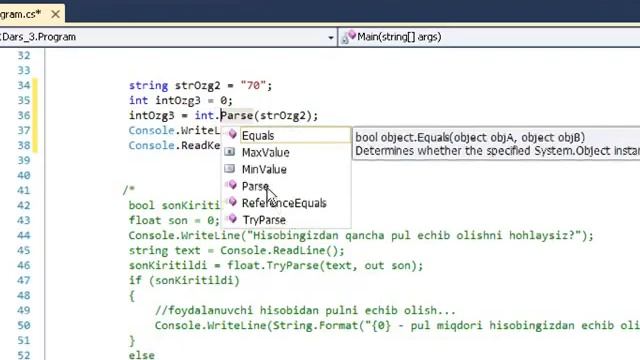Click the opening brace on line 48
Viewport: 640px width, 360px height.
click(132, 296)
